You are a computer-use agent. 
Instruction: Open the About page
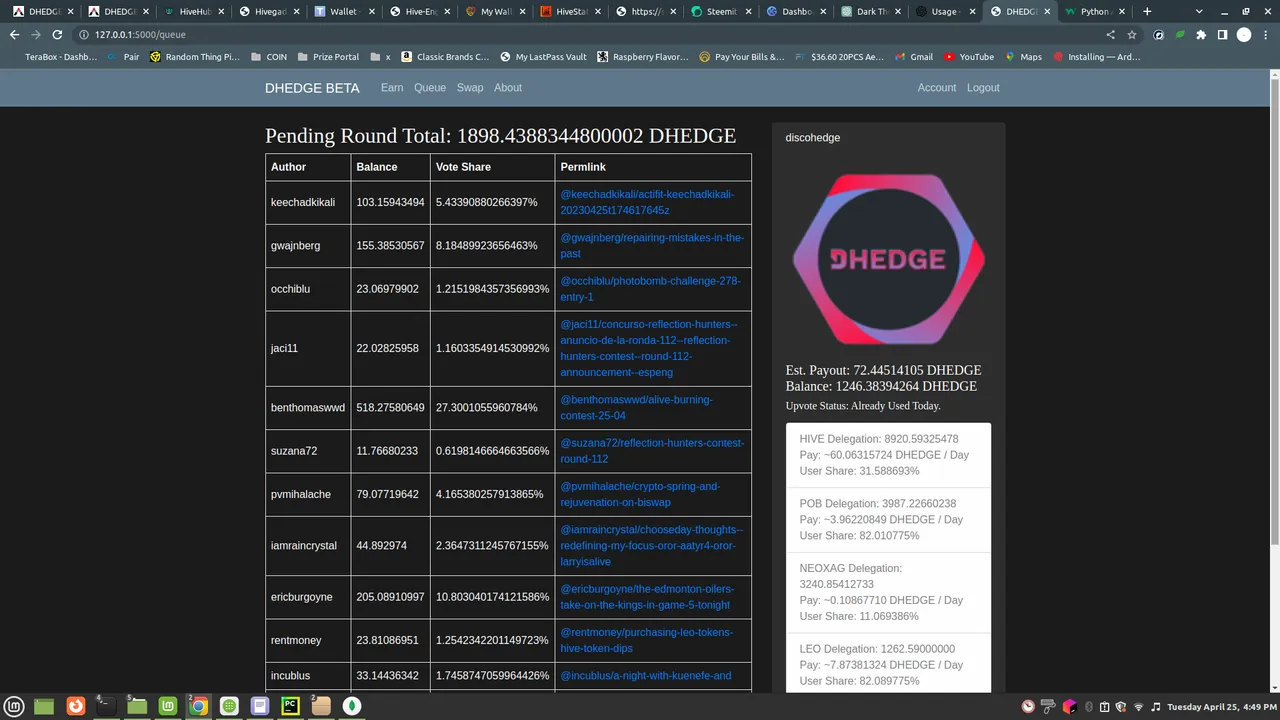(x=508, y=88)
